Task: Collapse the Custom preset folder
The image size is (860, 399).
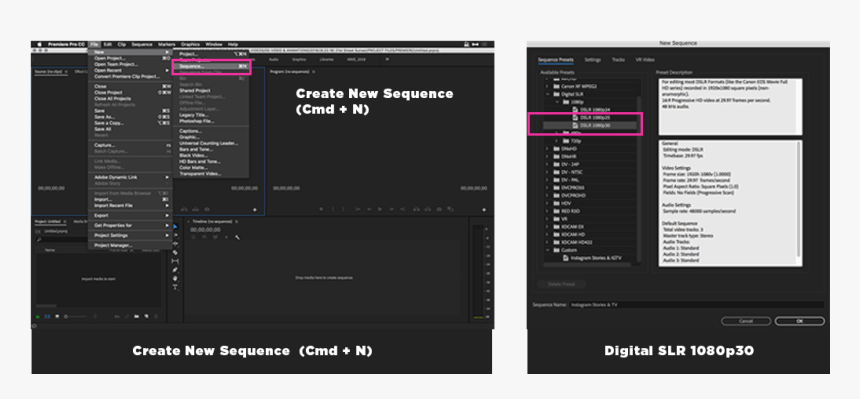Action: [547, 250]
